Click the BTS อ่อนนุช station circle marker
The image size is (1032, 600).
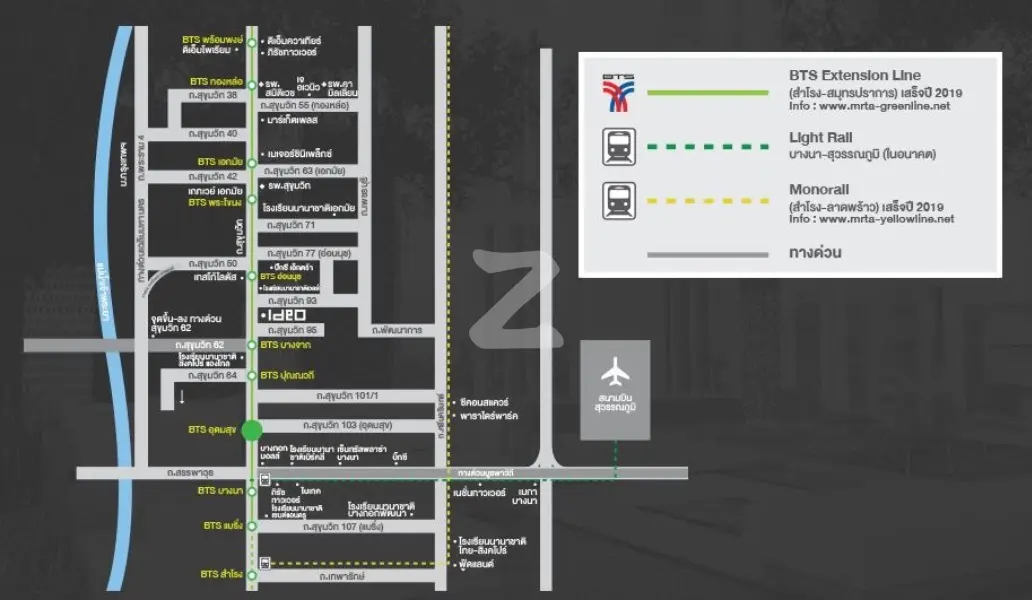251,277
